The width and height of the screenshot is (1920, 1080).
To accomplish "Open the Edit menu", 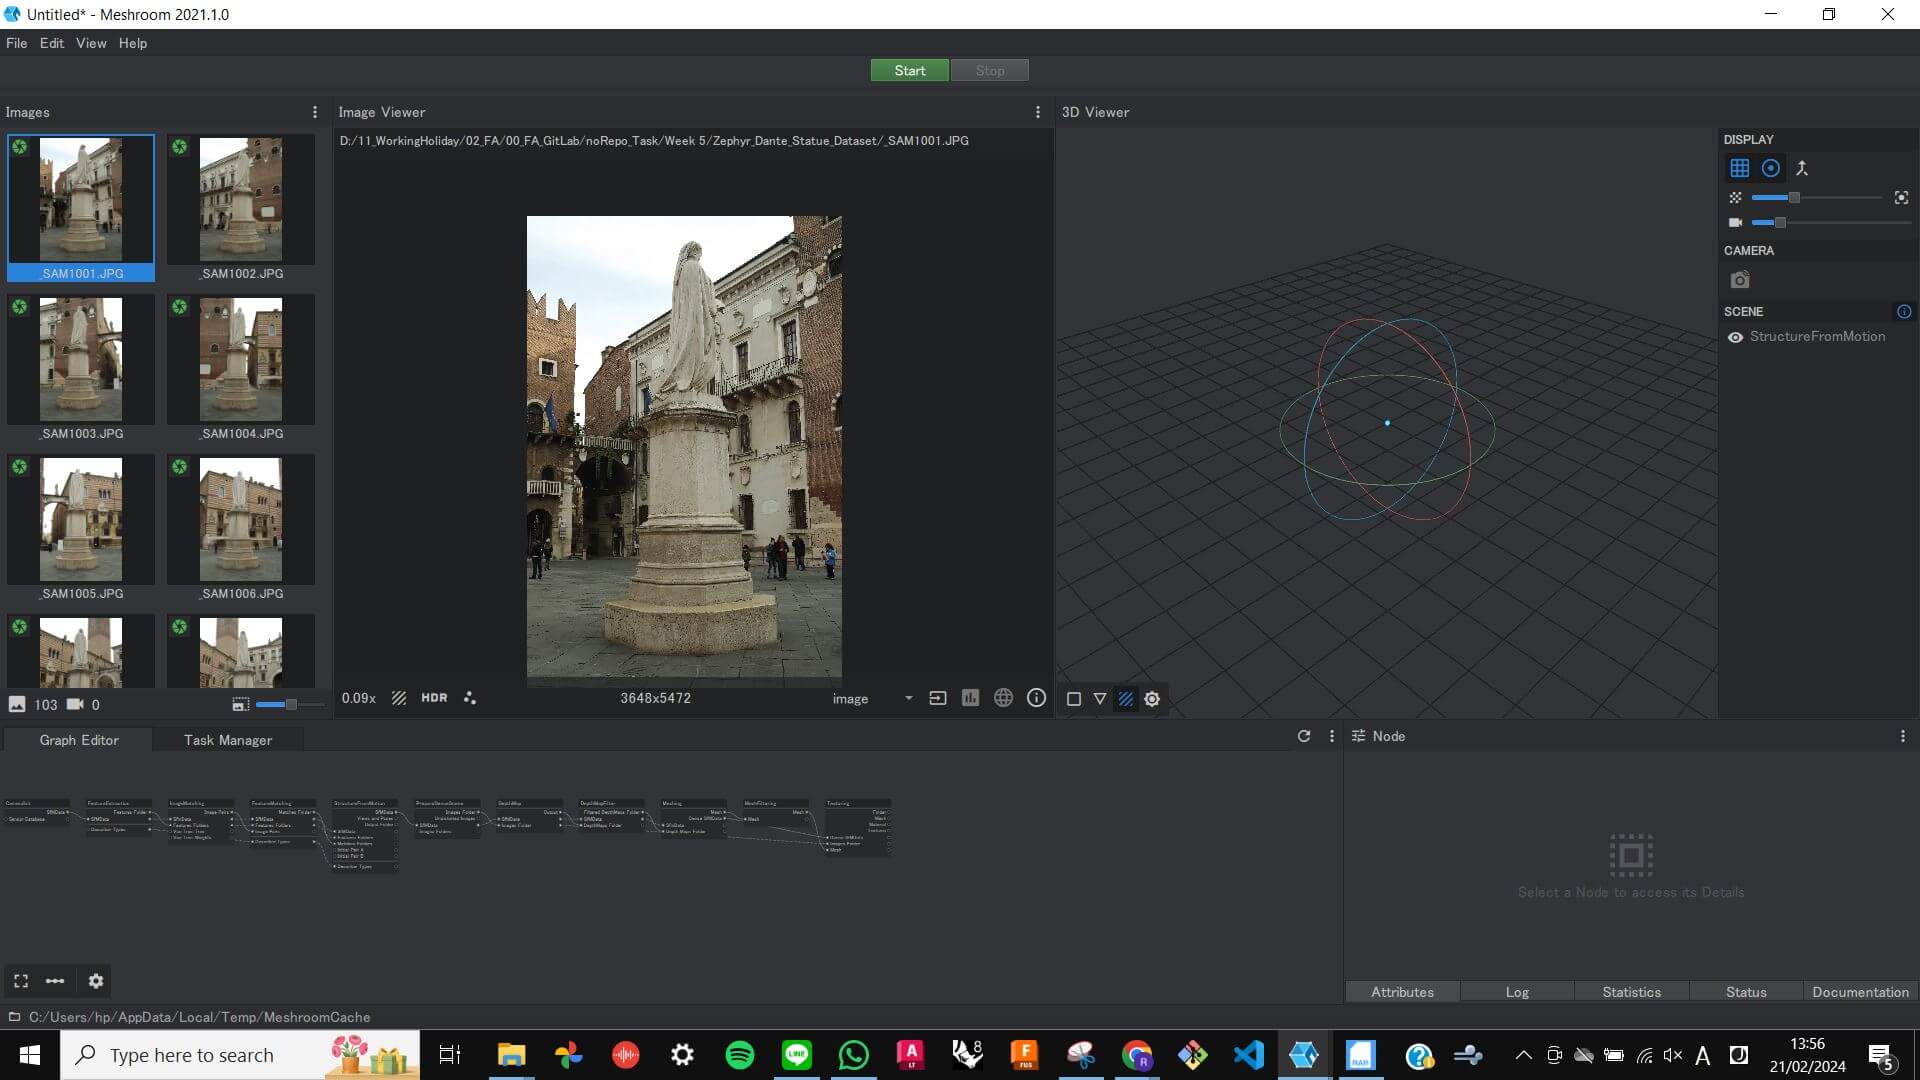I will (52, 43).
